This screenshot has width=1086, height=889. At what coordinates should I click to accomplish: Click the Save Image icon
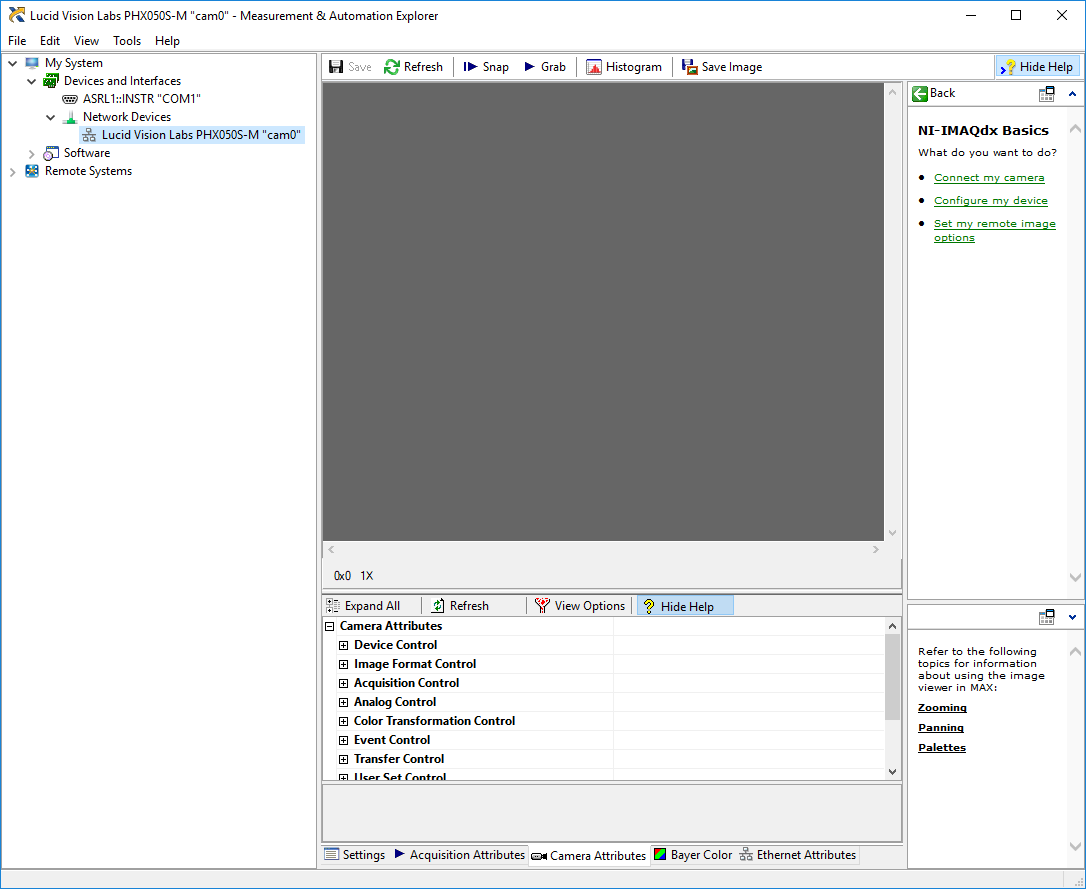click(690, 67)
